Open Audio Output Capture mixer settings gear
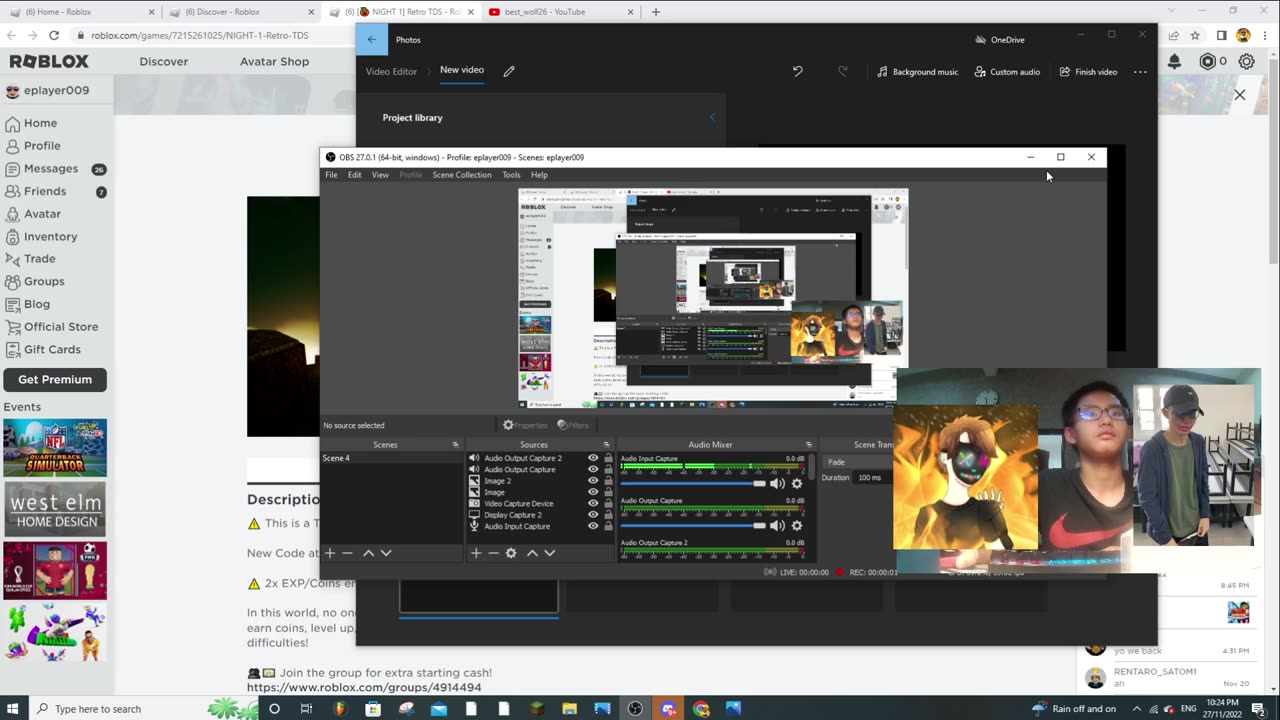1280x720 pixels. (797, 525)
